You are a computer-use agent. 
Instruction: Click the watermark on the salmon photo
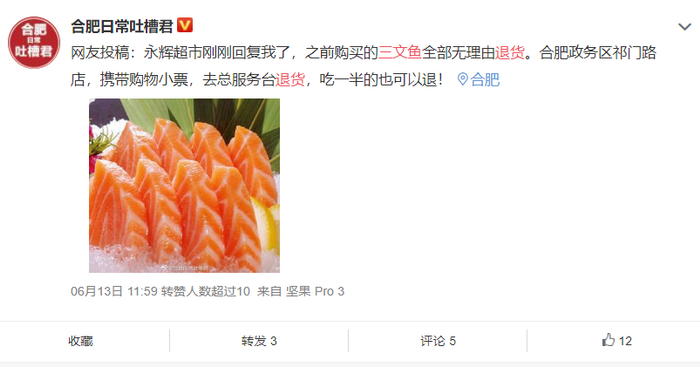pyautogui.click(x=185, y=268)
